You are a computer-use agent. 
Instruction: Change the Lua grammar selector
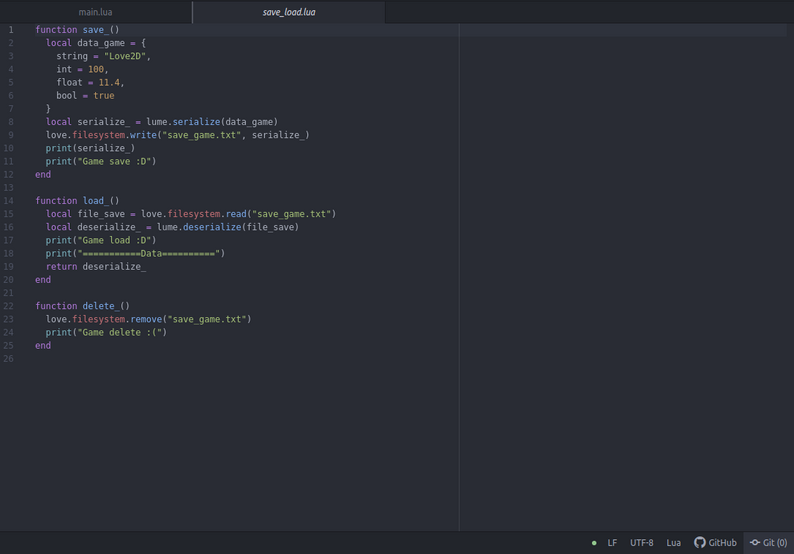click(x=673, y=542)
